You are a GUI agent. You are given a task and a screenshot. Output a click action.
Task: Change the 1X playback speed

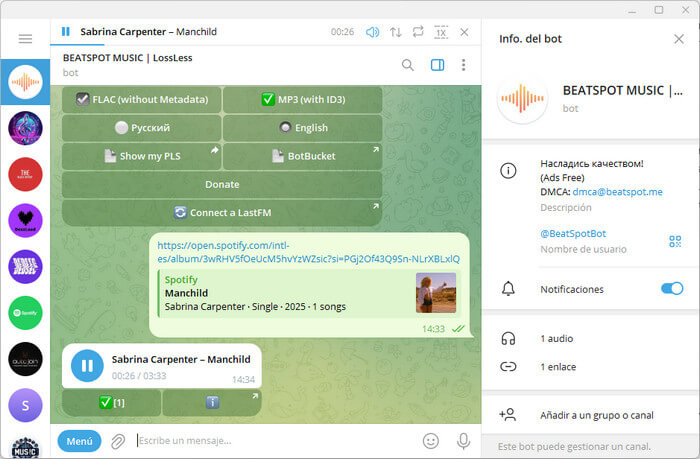441,32
